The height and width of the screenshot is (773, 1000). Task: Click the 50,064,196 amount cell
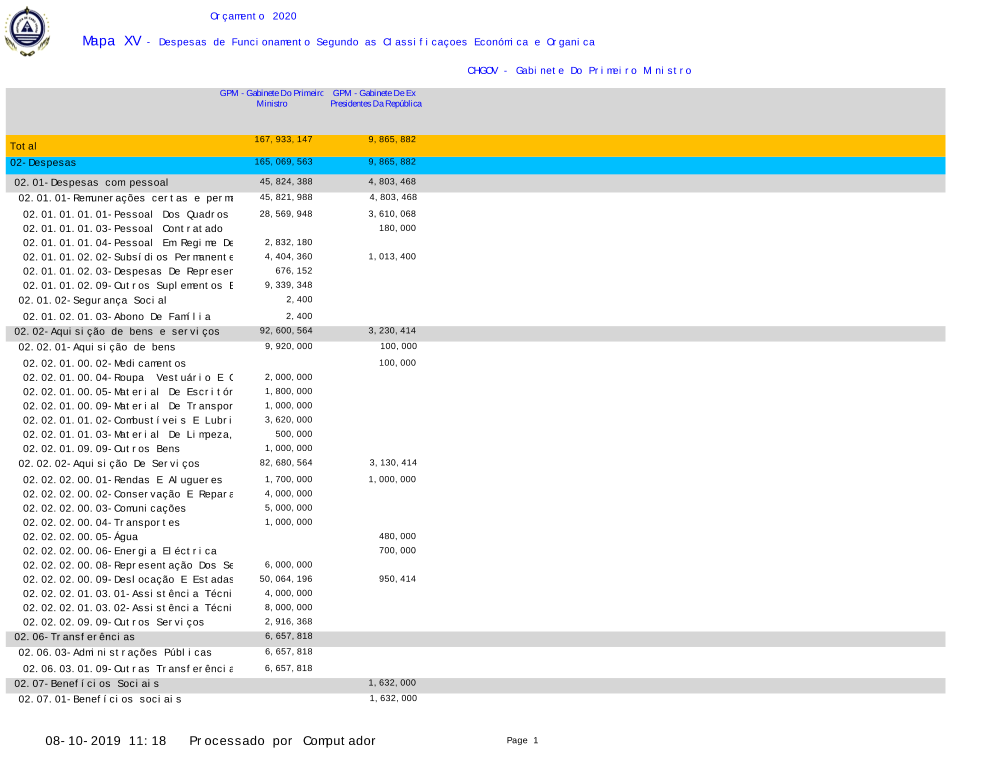[286, 579]
